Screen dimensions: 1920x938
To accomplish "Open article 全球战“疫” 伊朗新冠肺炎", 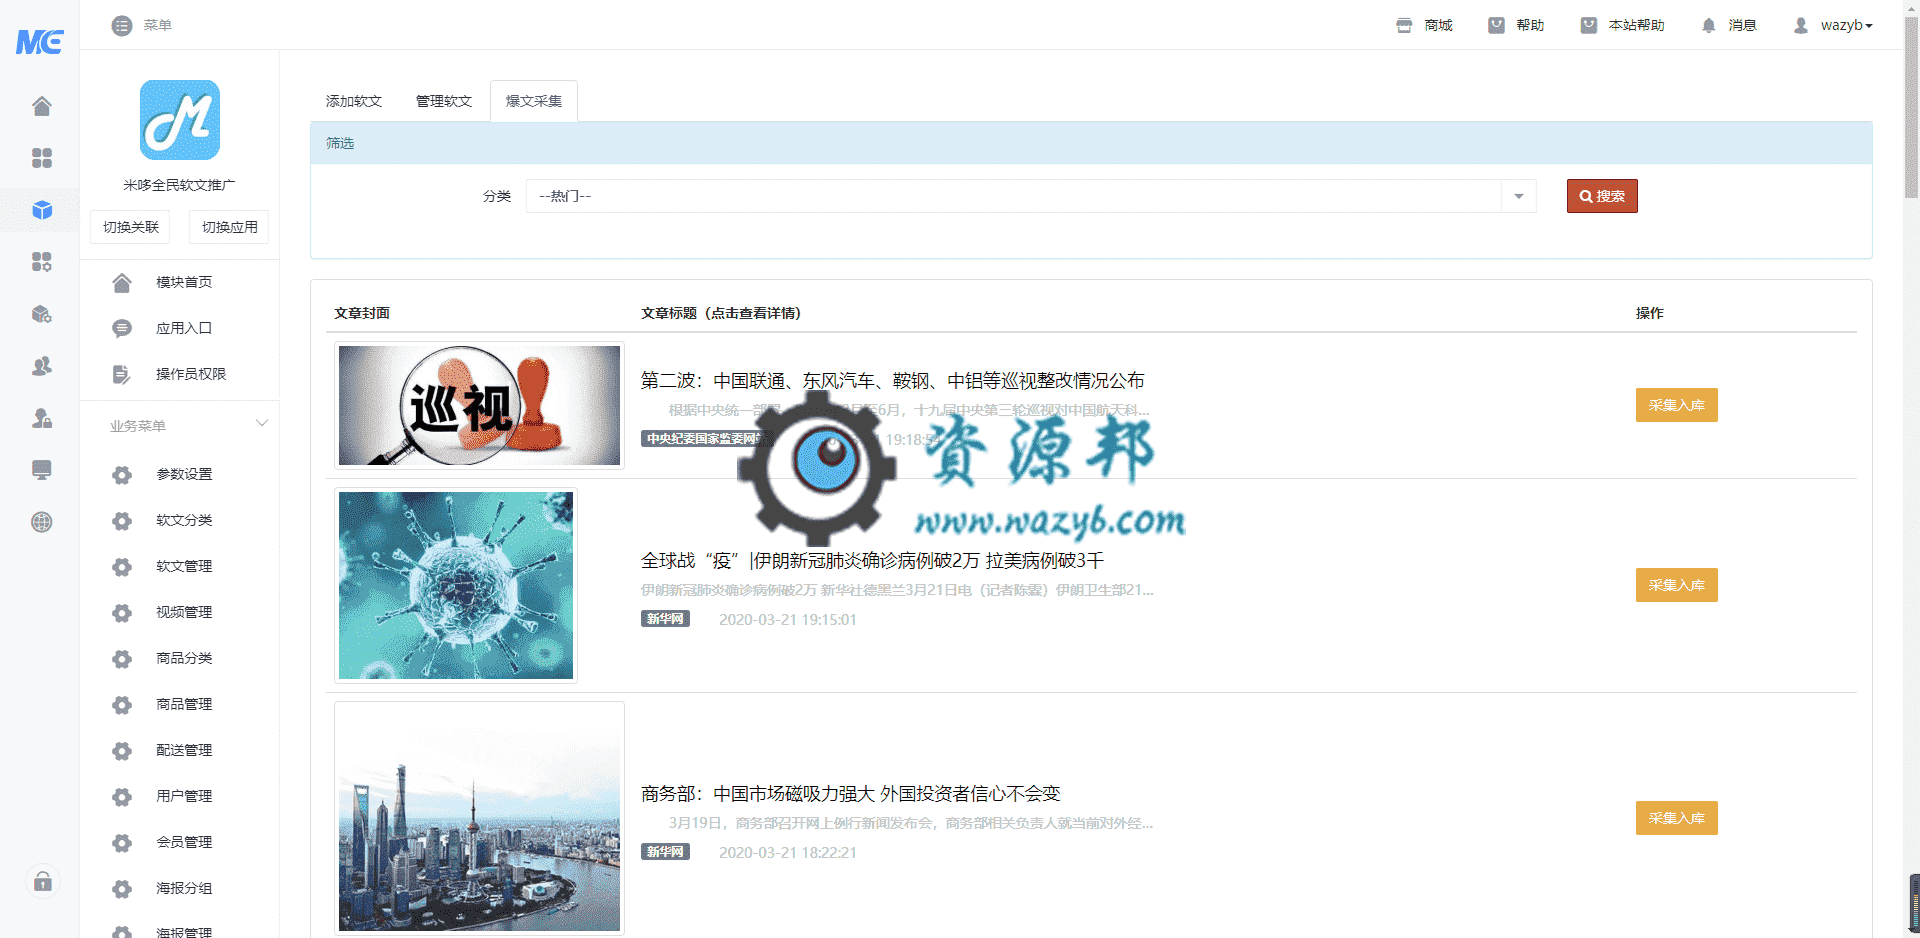I will (x=872, y=561).
